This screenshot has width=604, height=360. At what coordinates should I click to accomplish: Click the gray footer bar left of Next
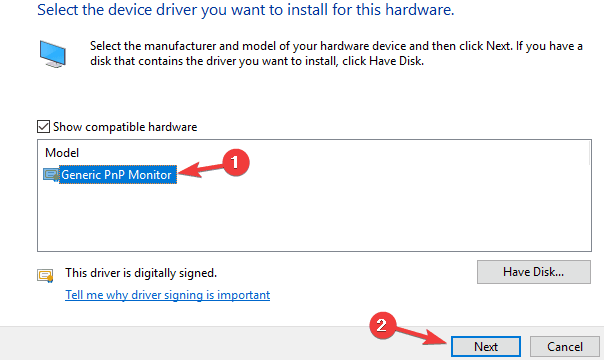point(185,344)
